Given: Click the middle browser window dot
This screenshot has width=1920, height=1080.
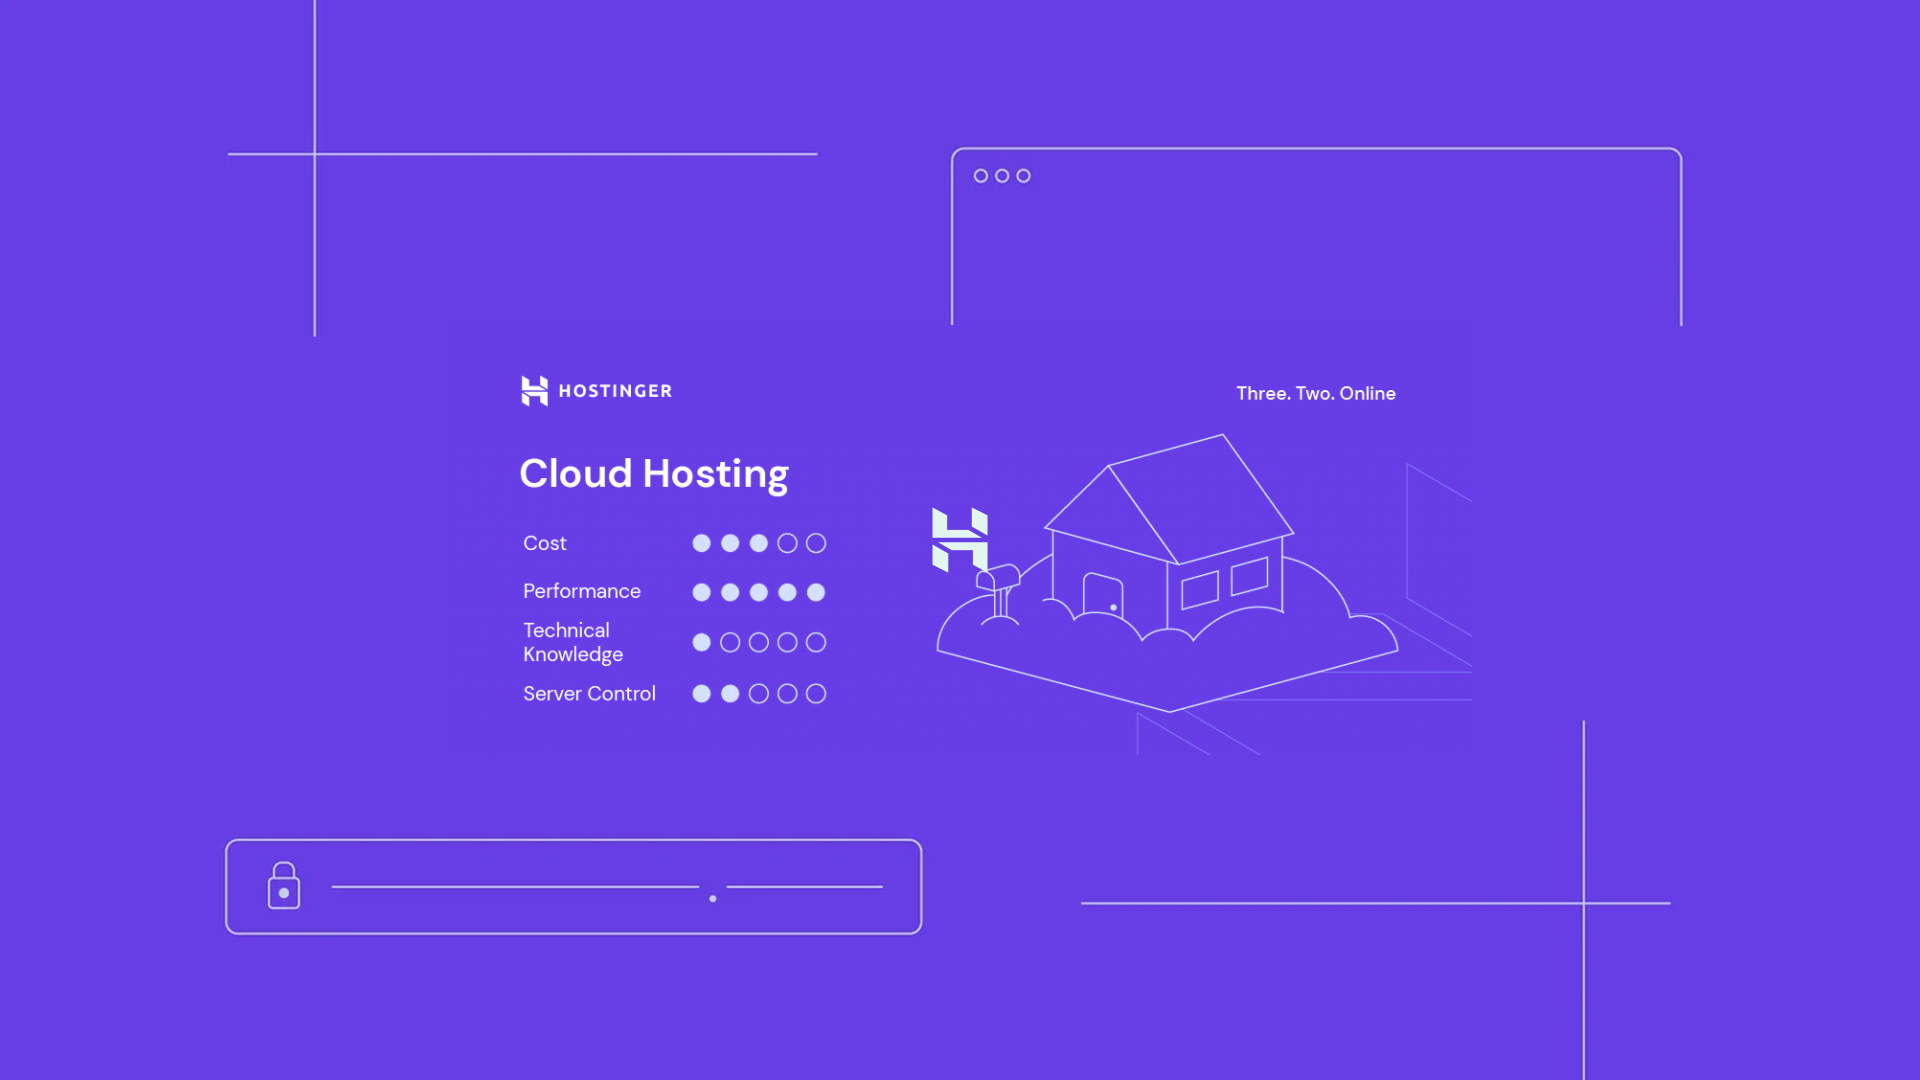Looking at the screenshot, I should pyautogui.click(x=1001, y=175).
